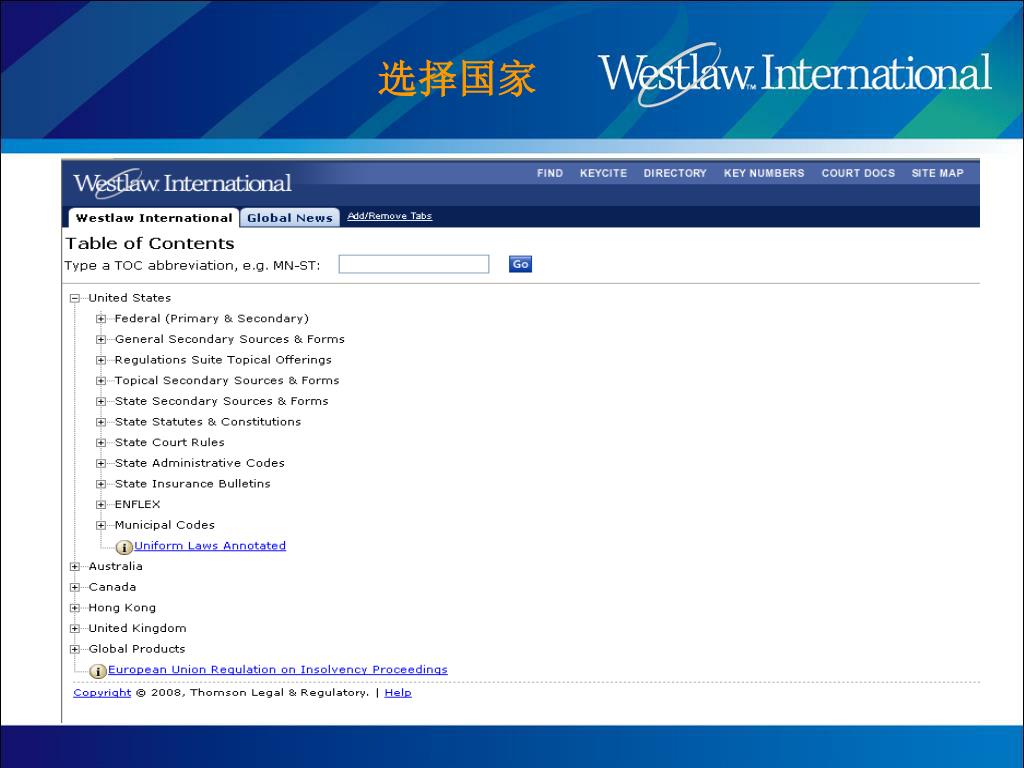Select Federal (Primary & Secondary) label

pos(212,319)
